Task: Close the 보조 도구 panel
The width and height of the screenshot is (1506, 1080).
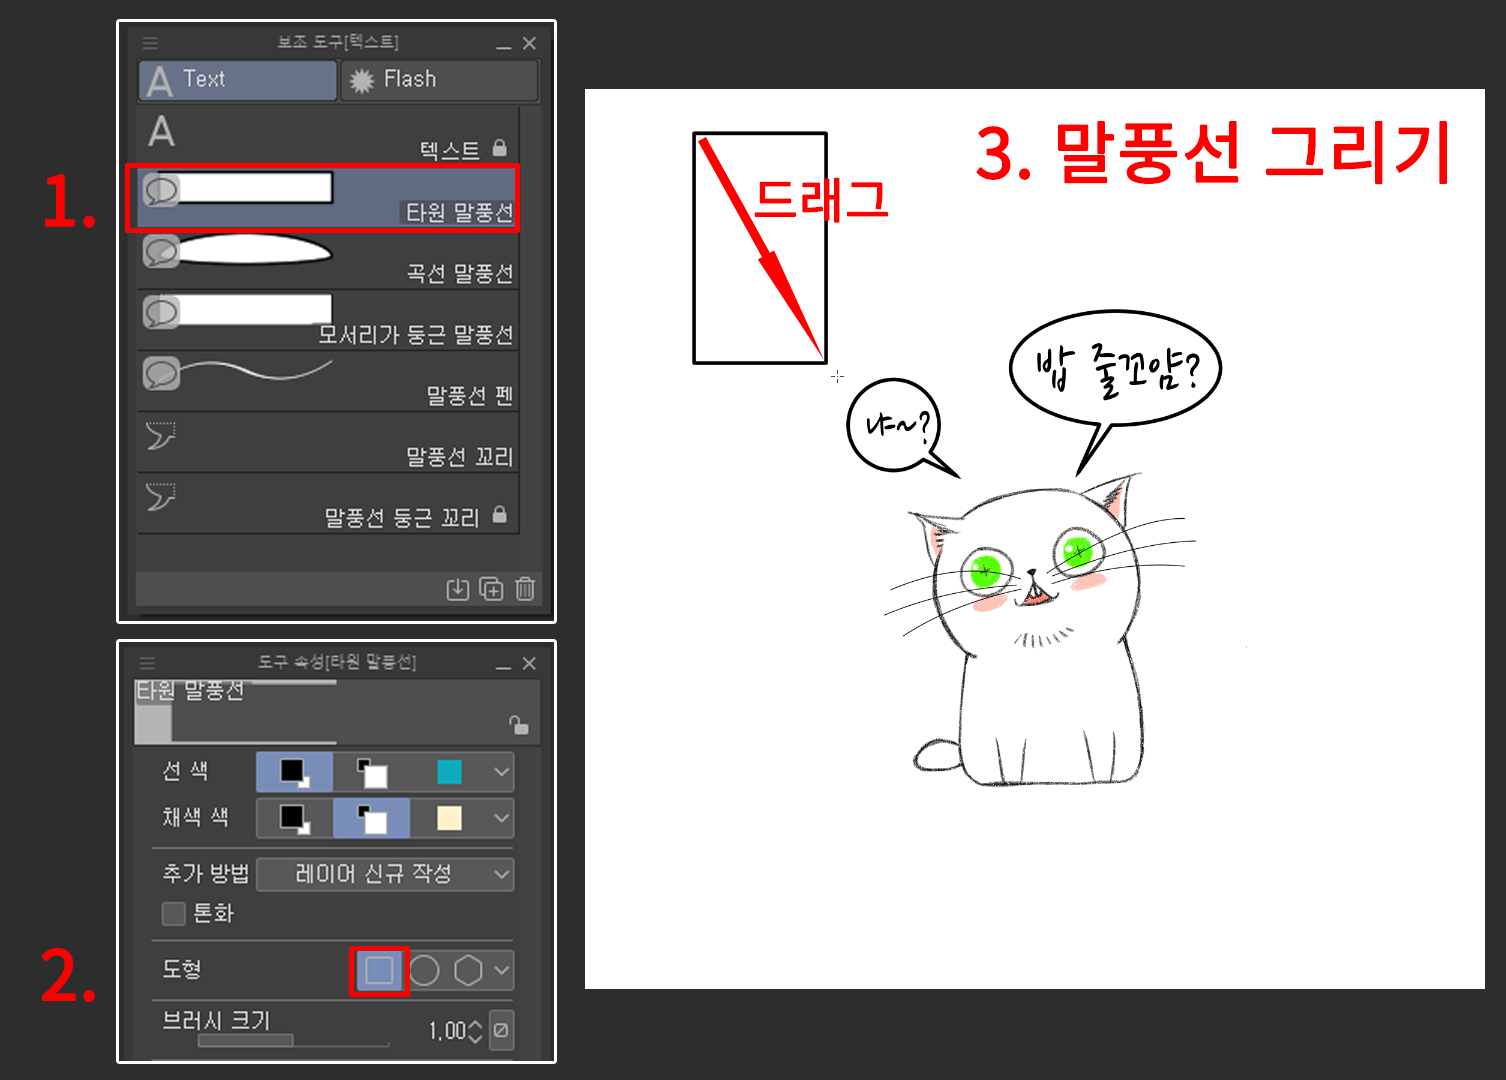Action: click(530, 43)
